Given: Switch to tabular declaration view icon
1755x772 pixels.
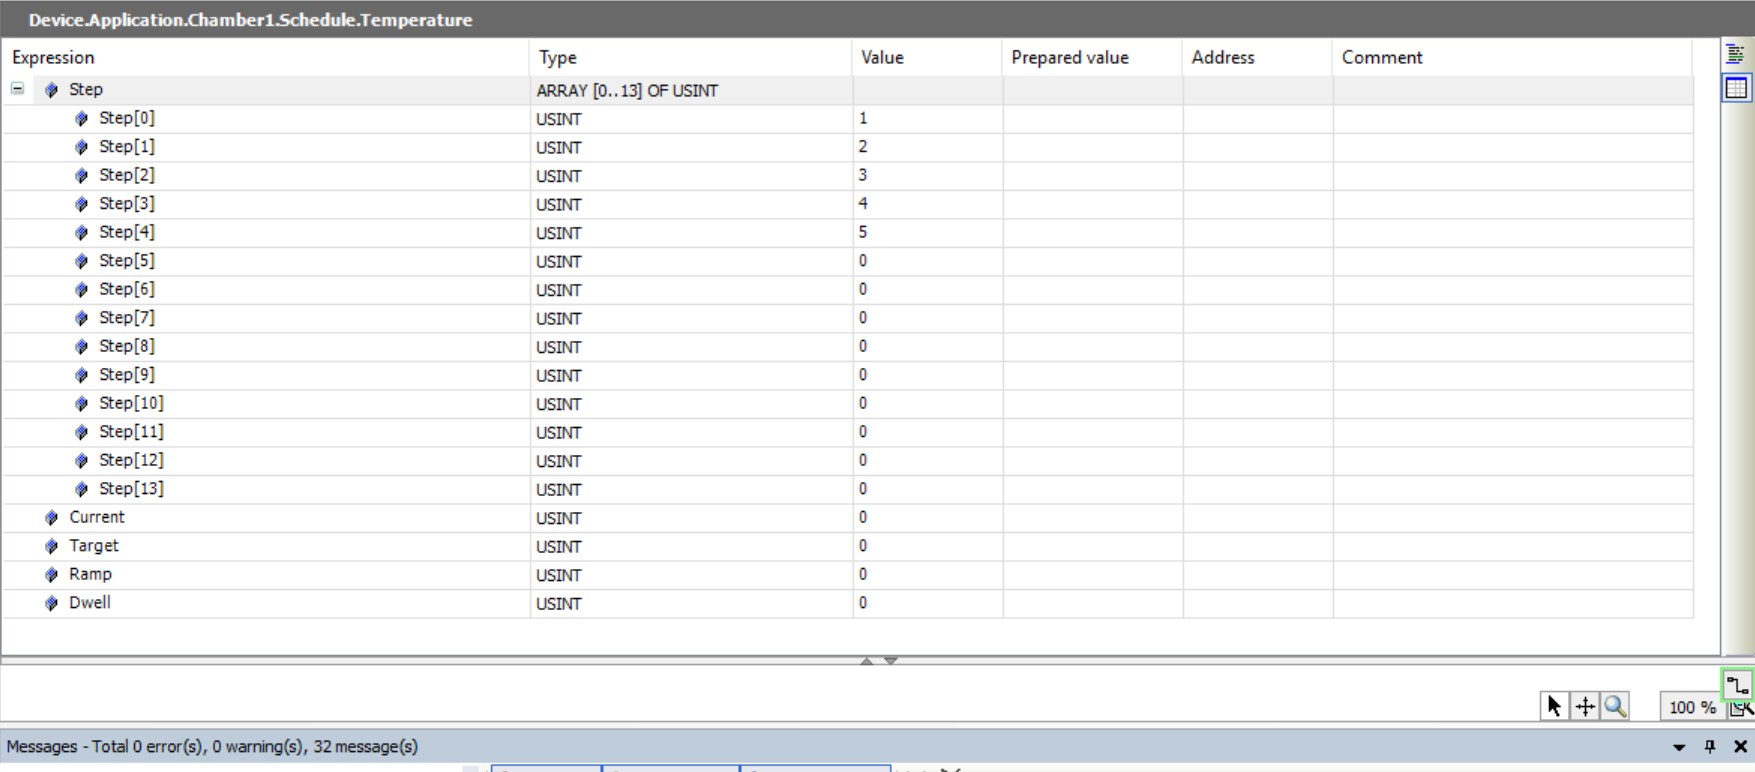Looking at the screenshot, I should point(1736,88).
